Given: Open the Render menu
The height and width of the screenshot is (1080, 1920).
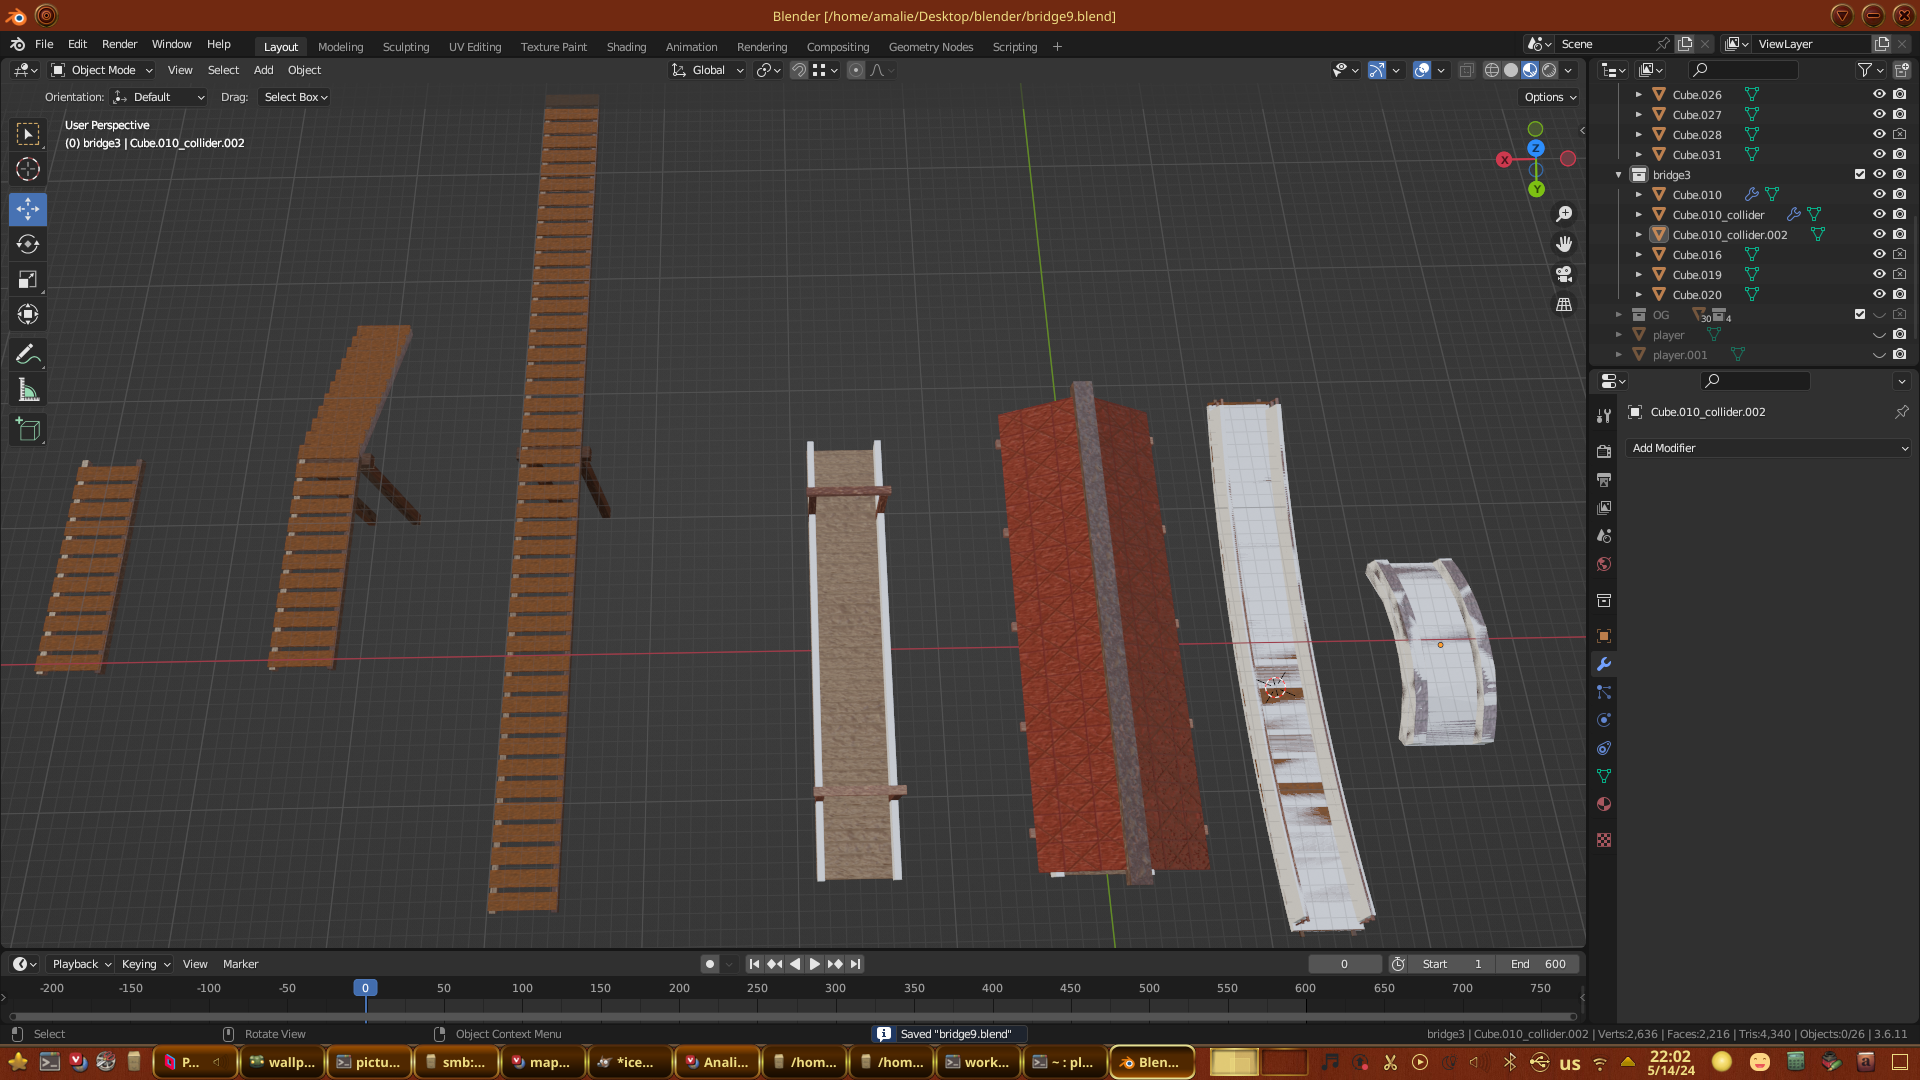Looking at the screenshot, I should [119, 44].
